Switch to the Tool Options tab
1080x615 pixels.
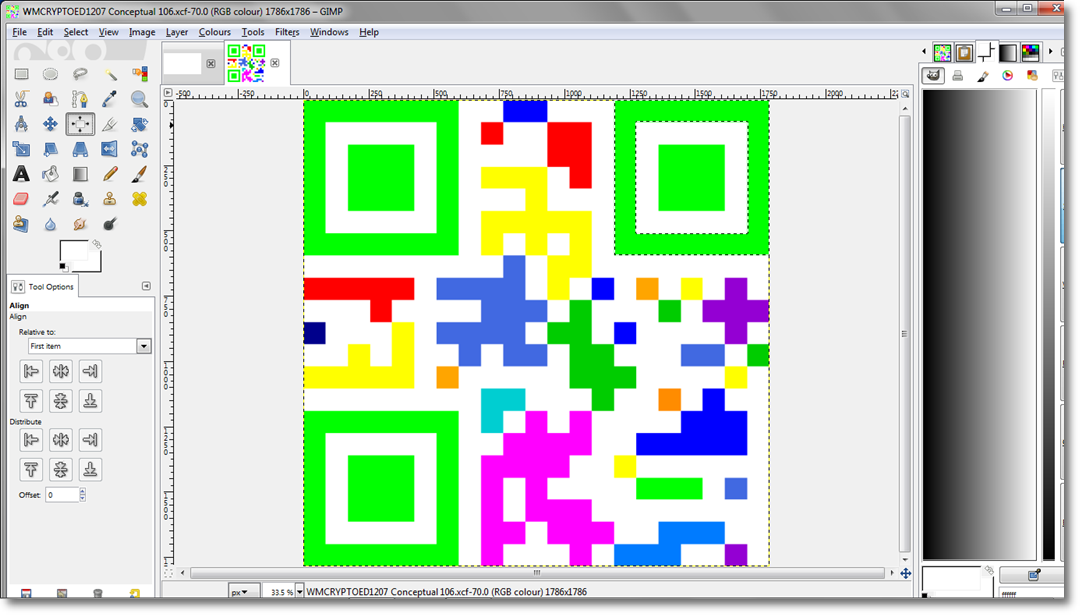click(x=43, y=286)
